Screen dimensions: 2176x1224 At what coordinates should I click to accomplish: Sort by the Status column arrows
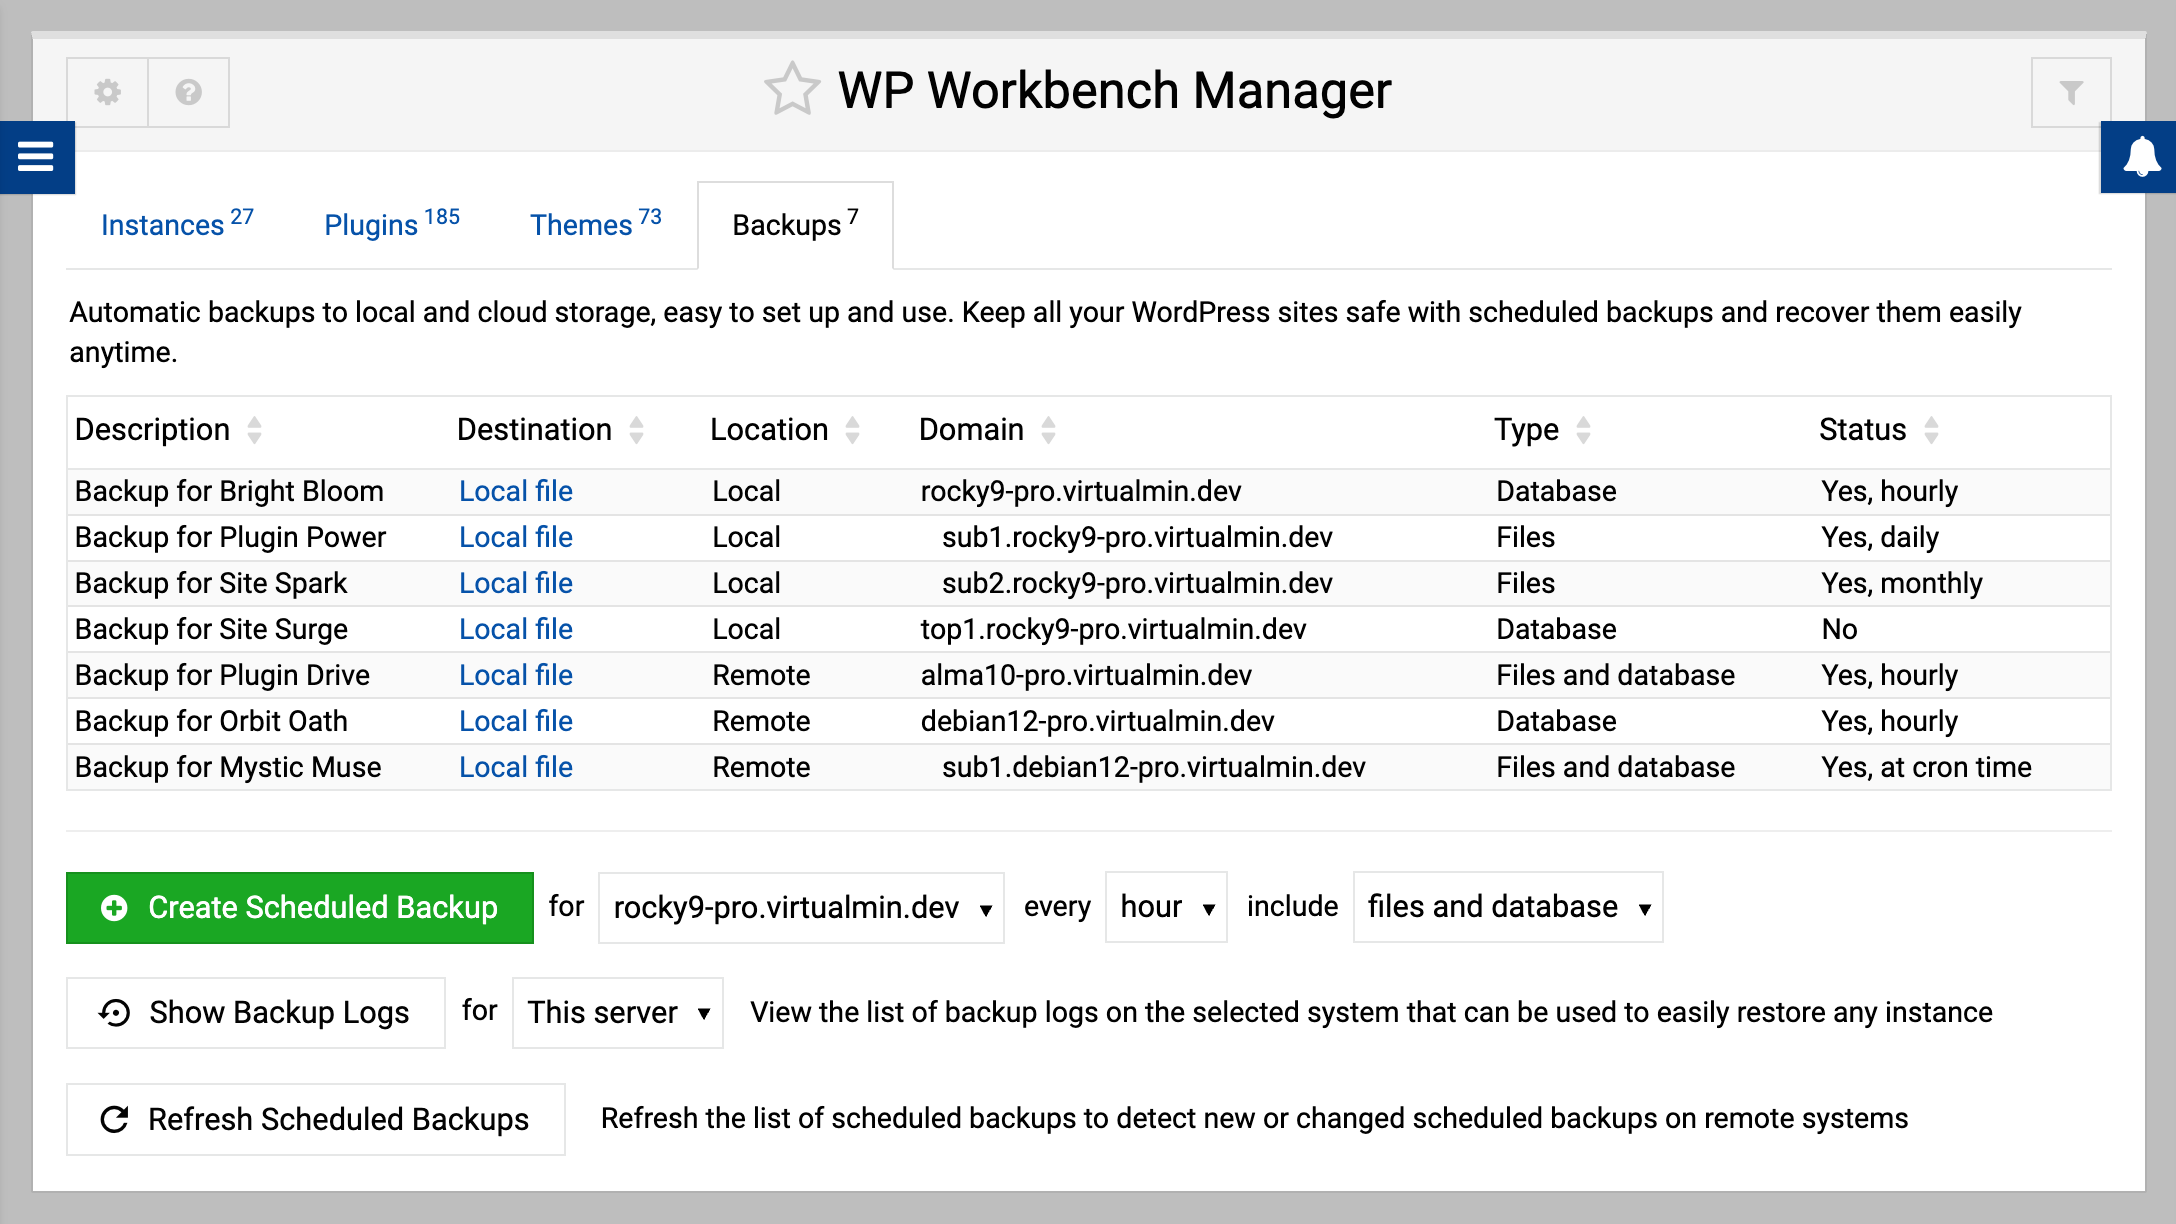[1932, 430]
